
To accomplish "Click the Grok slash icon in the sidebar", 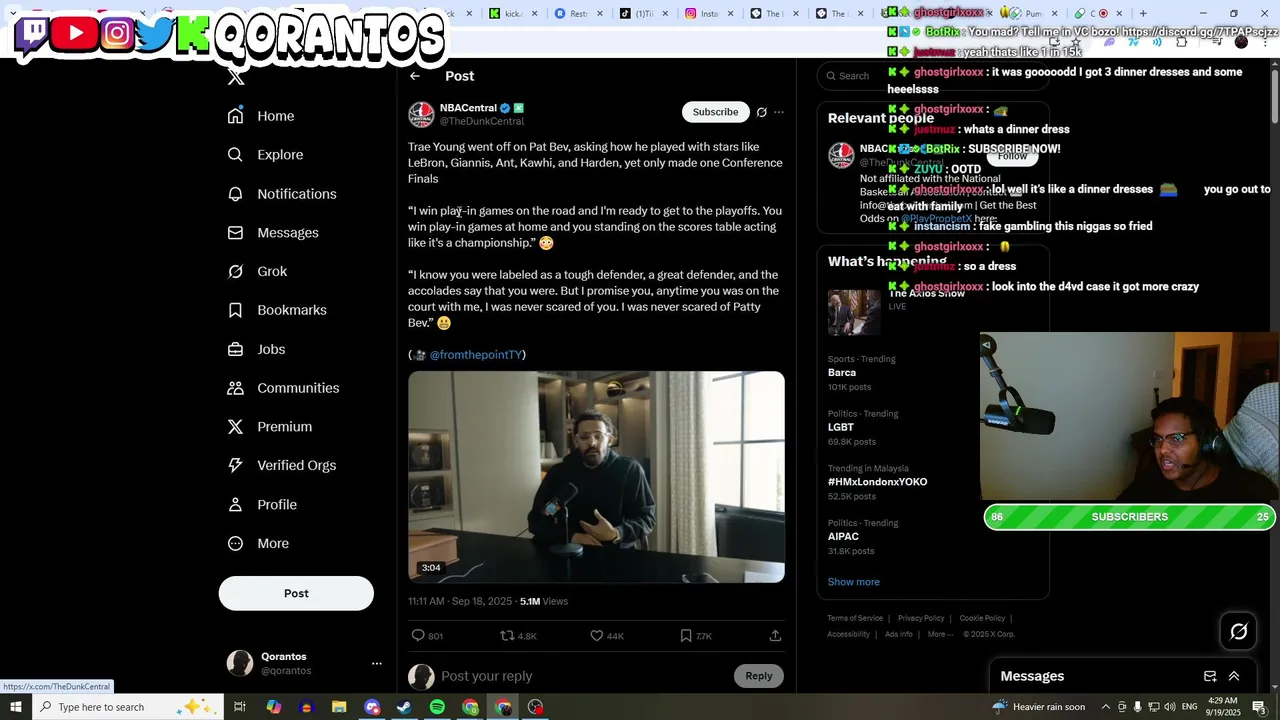I will pyautogui.click(x=235, y=272).
